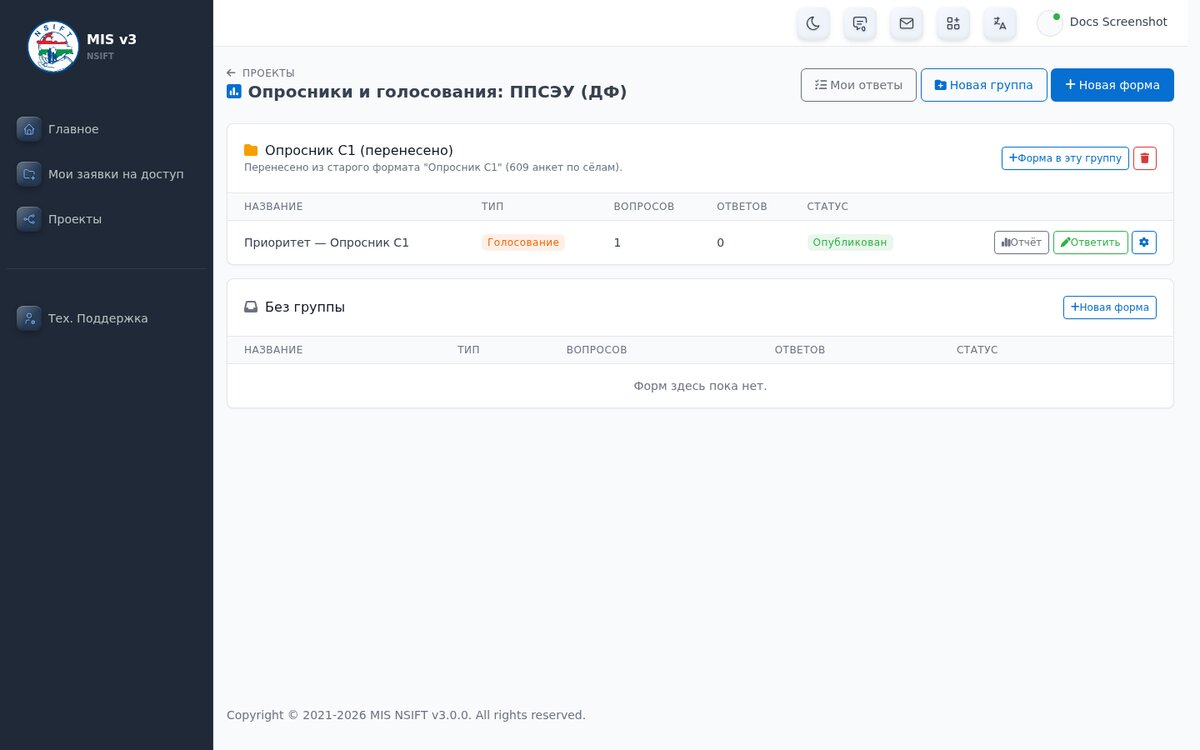Click the Опросники и голосования page heading
The image size is (1200, 750).
coord(438,92)
